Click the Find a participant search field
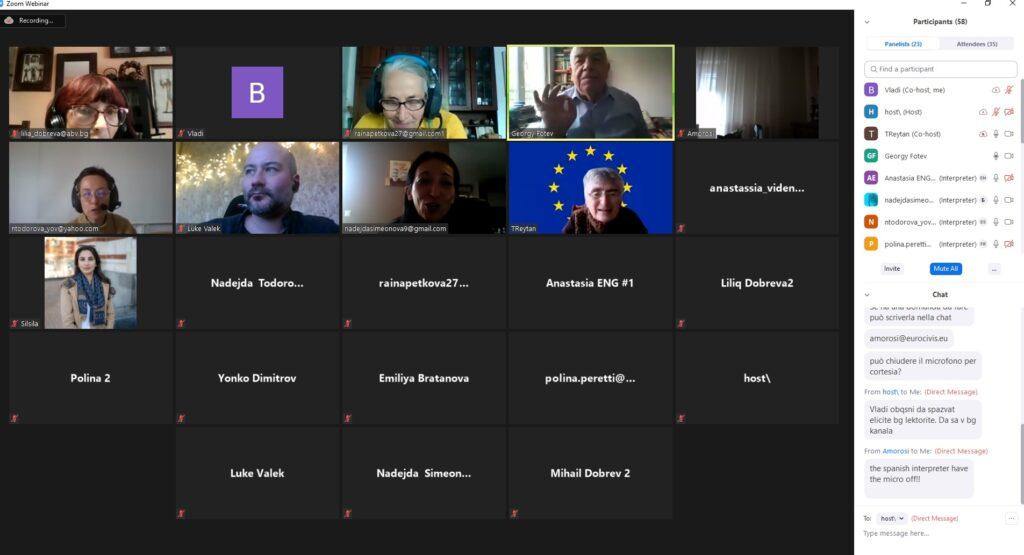 point(940,69)
